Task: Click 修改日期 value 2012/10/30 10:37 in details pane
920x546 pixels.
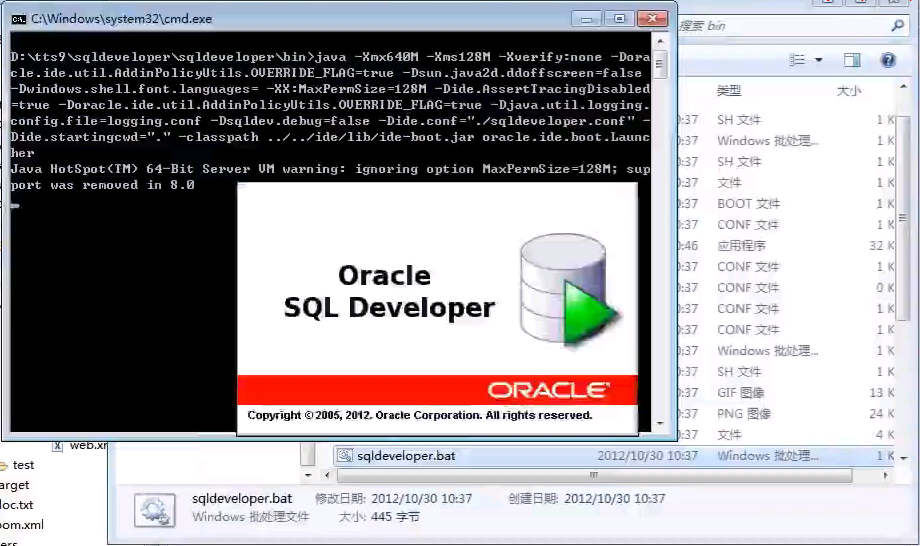Action: 421,498
